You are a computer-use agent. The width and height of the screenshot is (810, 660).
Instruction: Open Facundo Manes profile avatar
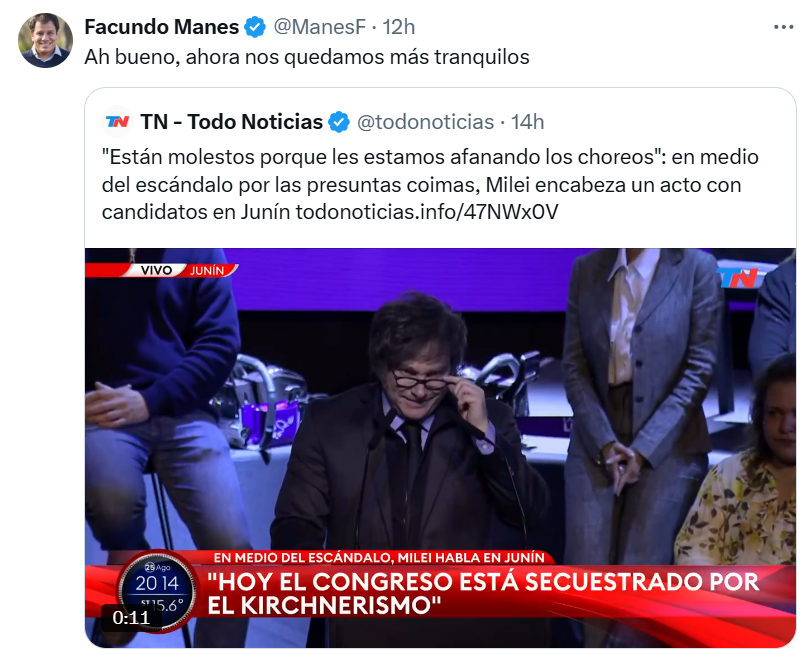click(45, 39)
